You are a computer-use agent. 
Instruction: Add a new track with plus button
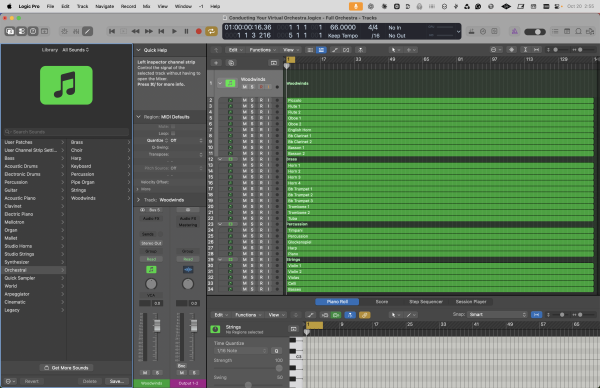tap(216, 63)
